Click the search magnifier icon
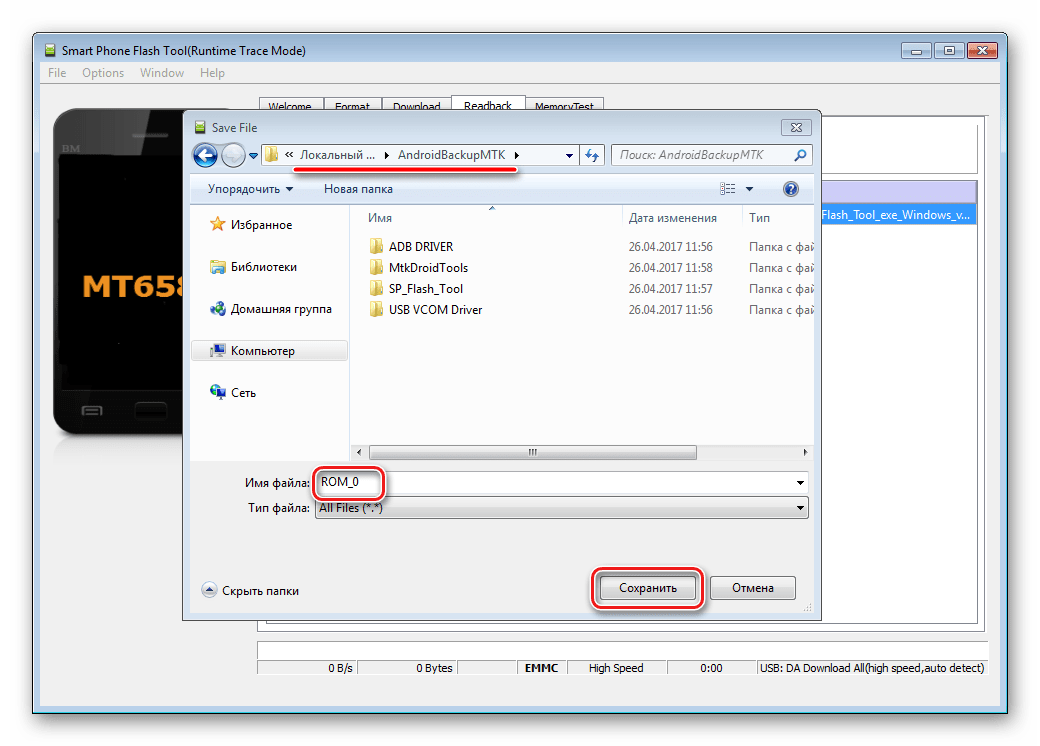The width and height of the screenshot is (1040, 746). click(x=801, y=155)
